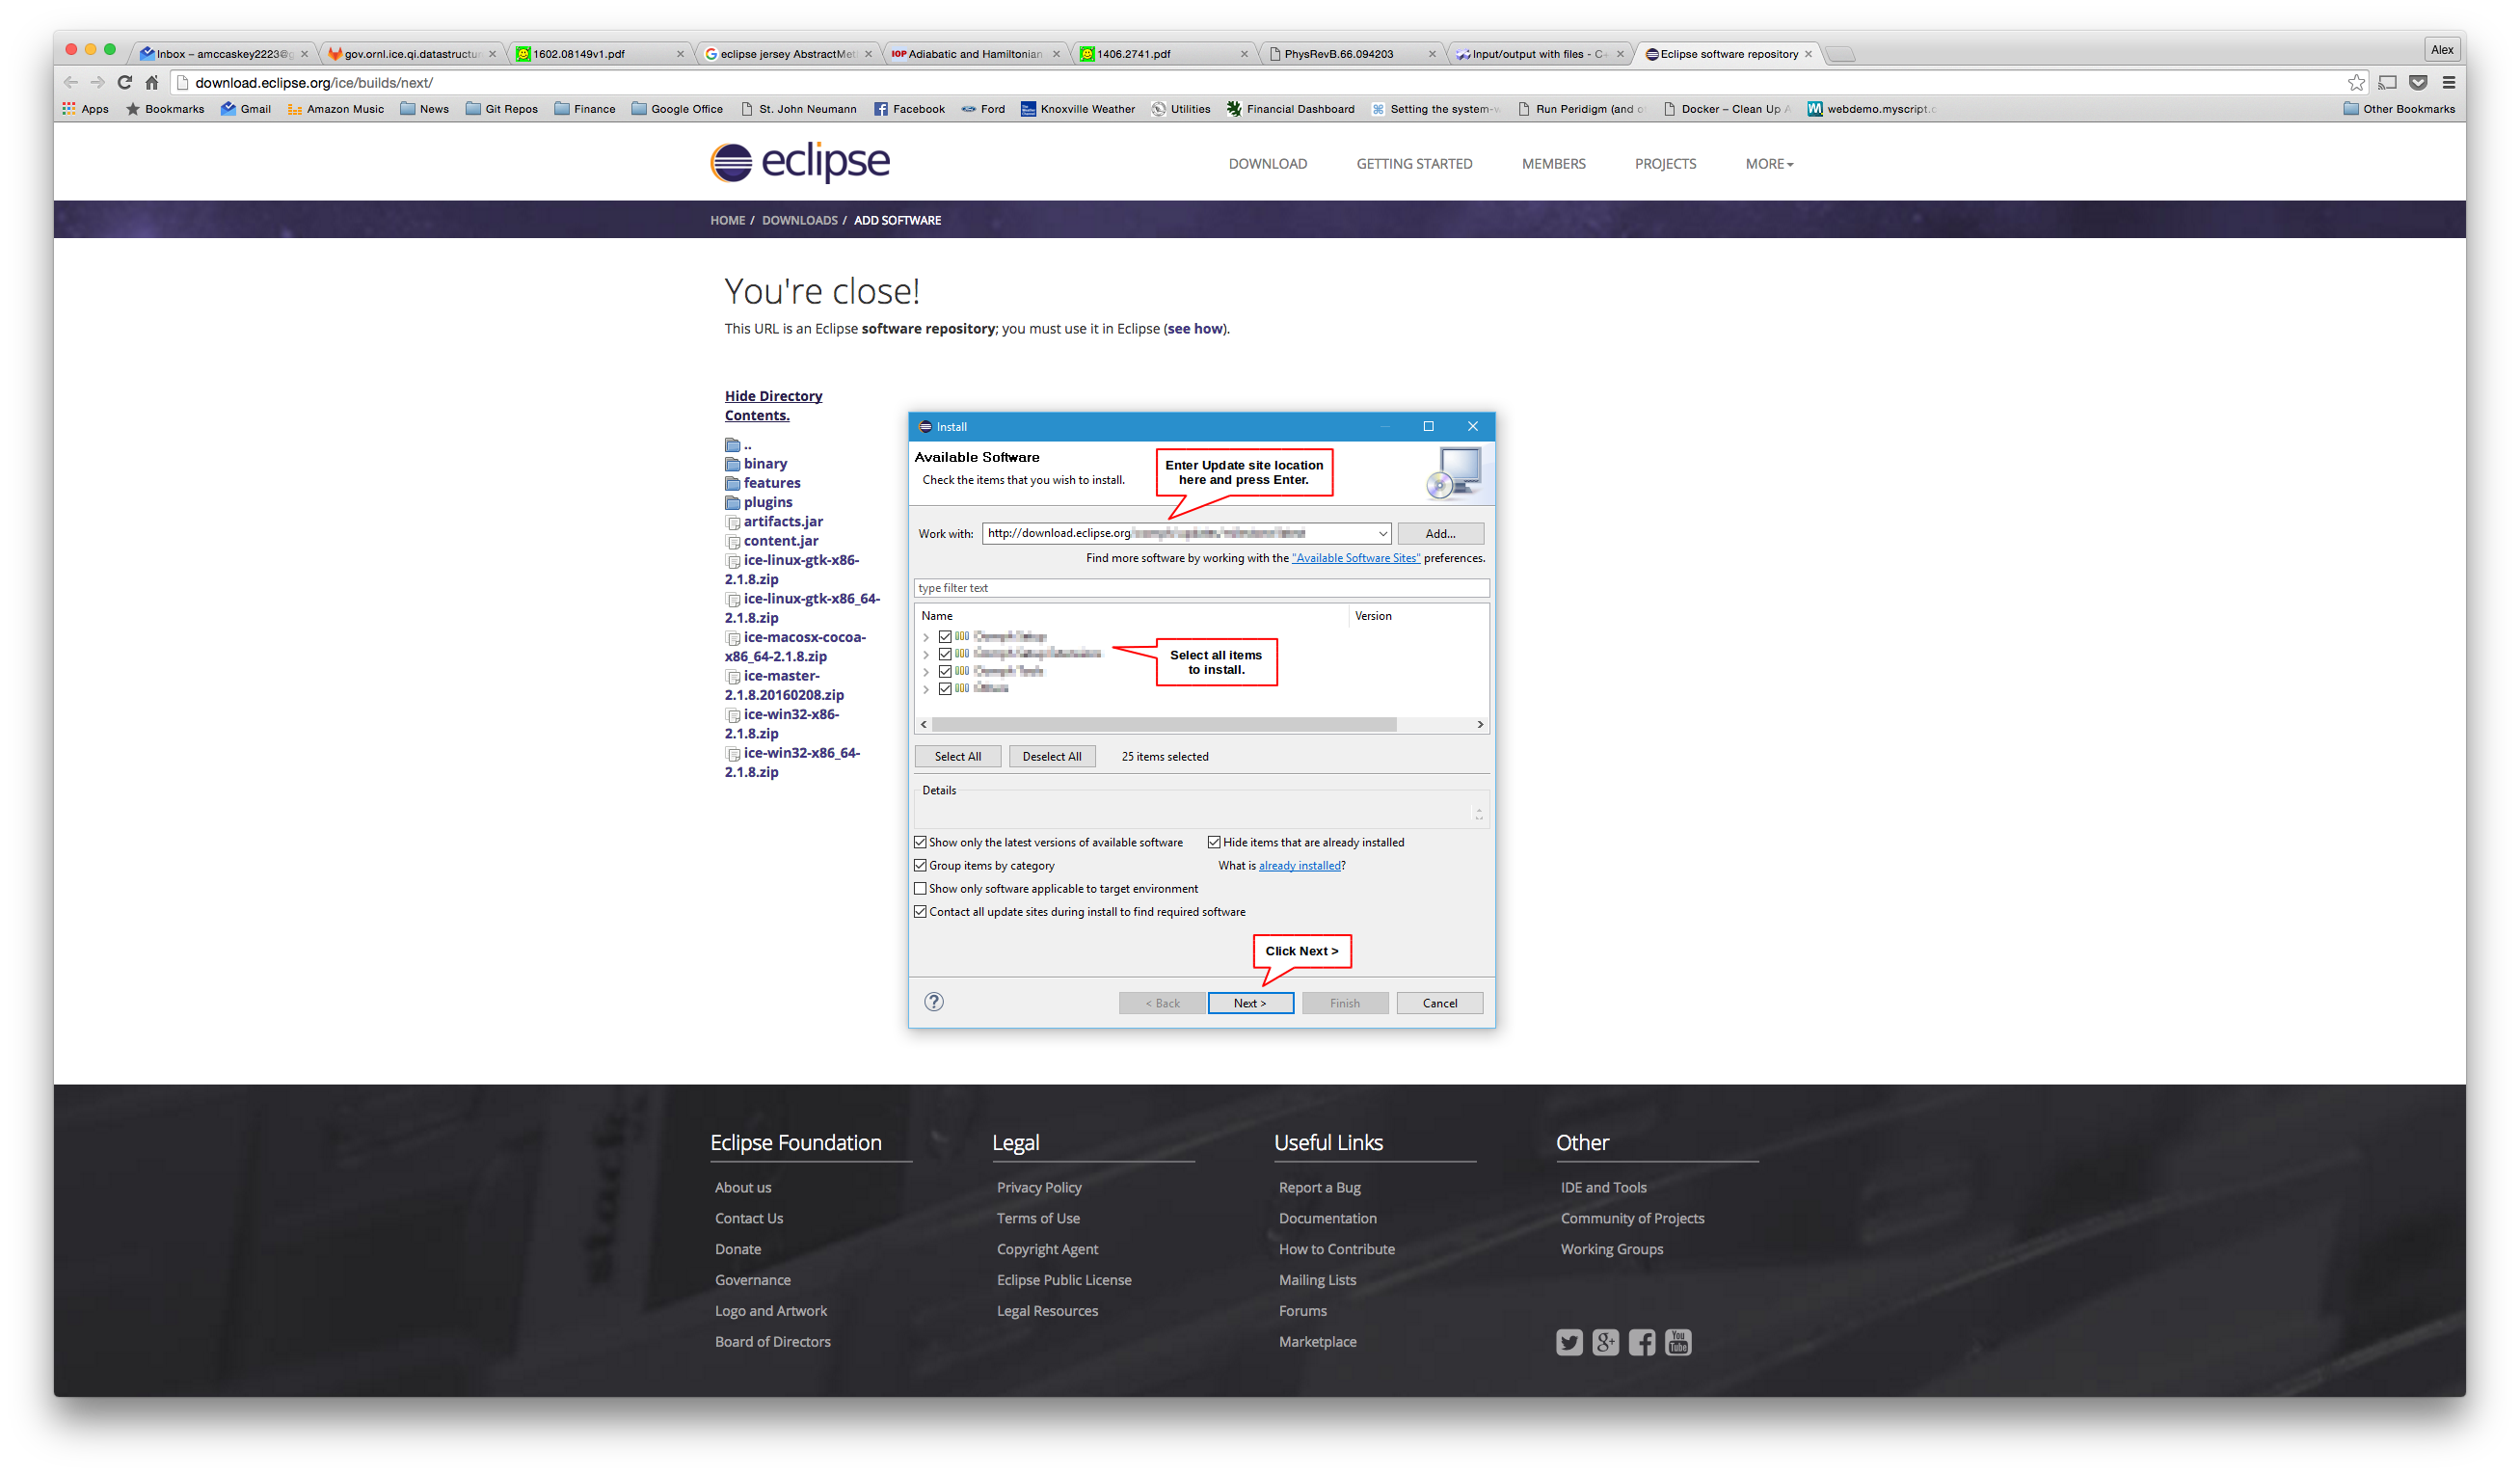Click the Google+ icon in footer
The width and height of the screenshot is (2520, 1474).
coord(1605,1342)
